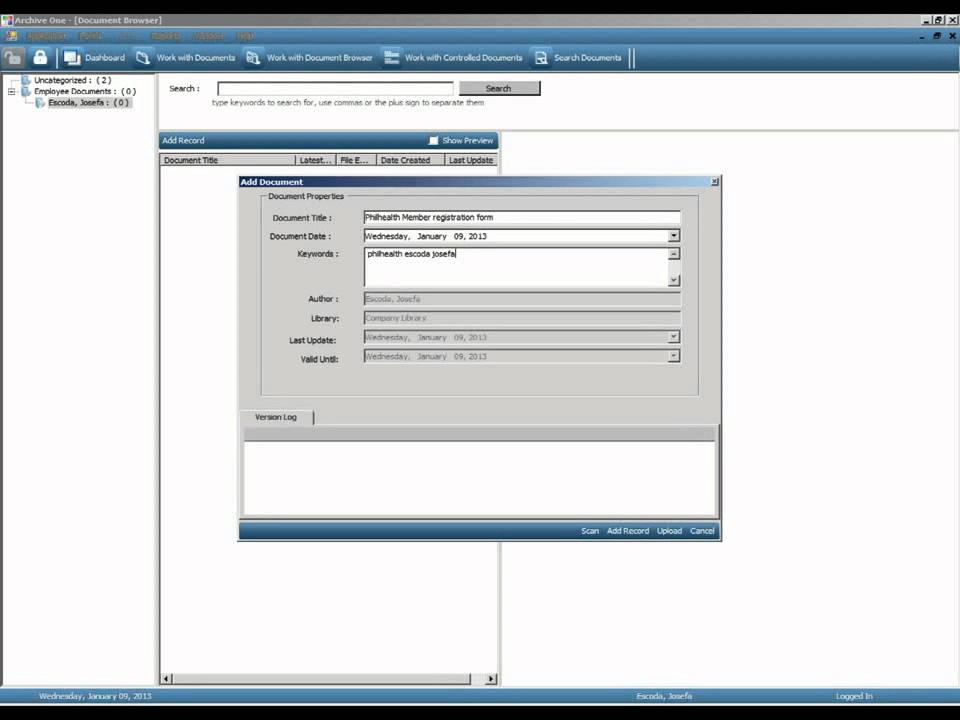Screen dimensions: 960x720
Task: Click Keywords scroll up arrow
Action: click(674, 254)
